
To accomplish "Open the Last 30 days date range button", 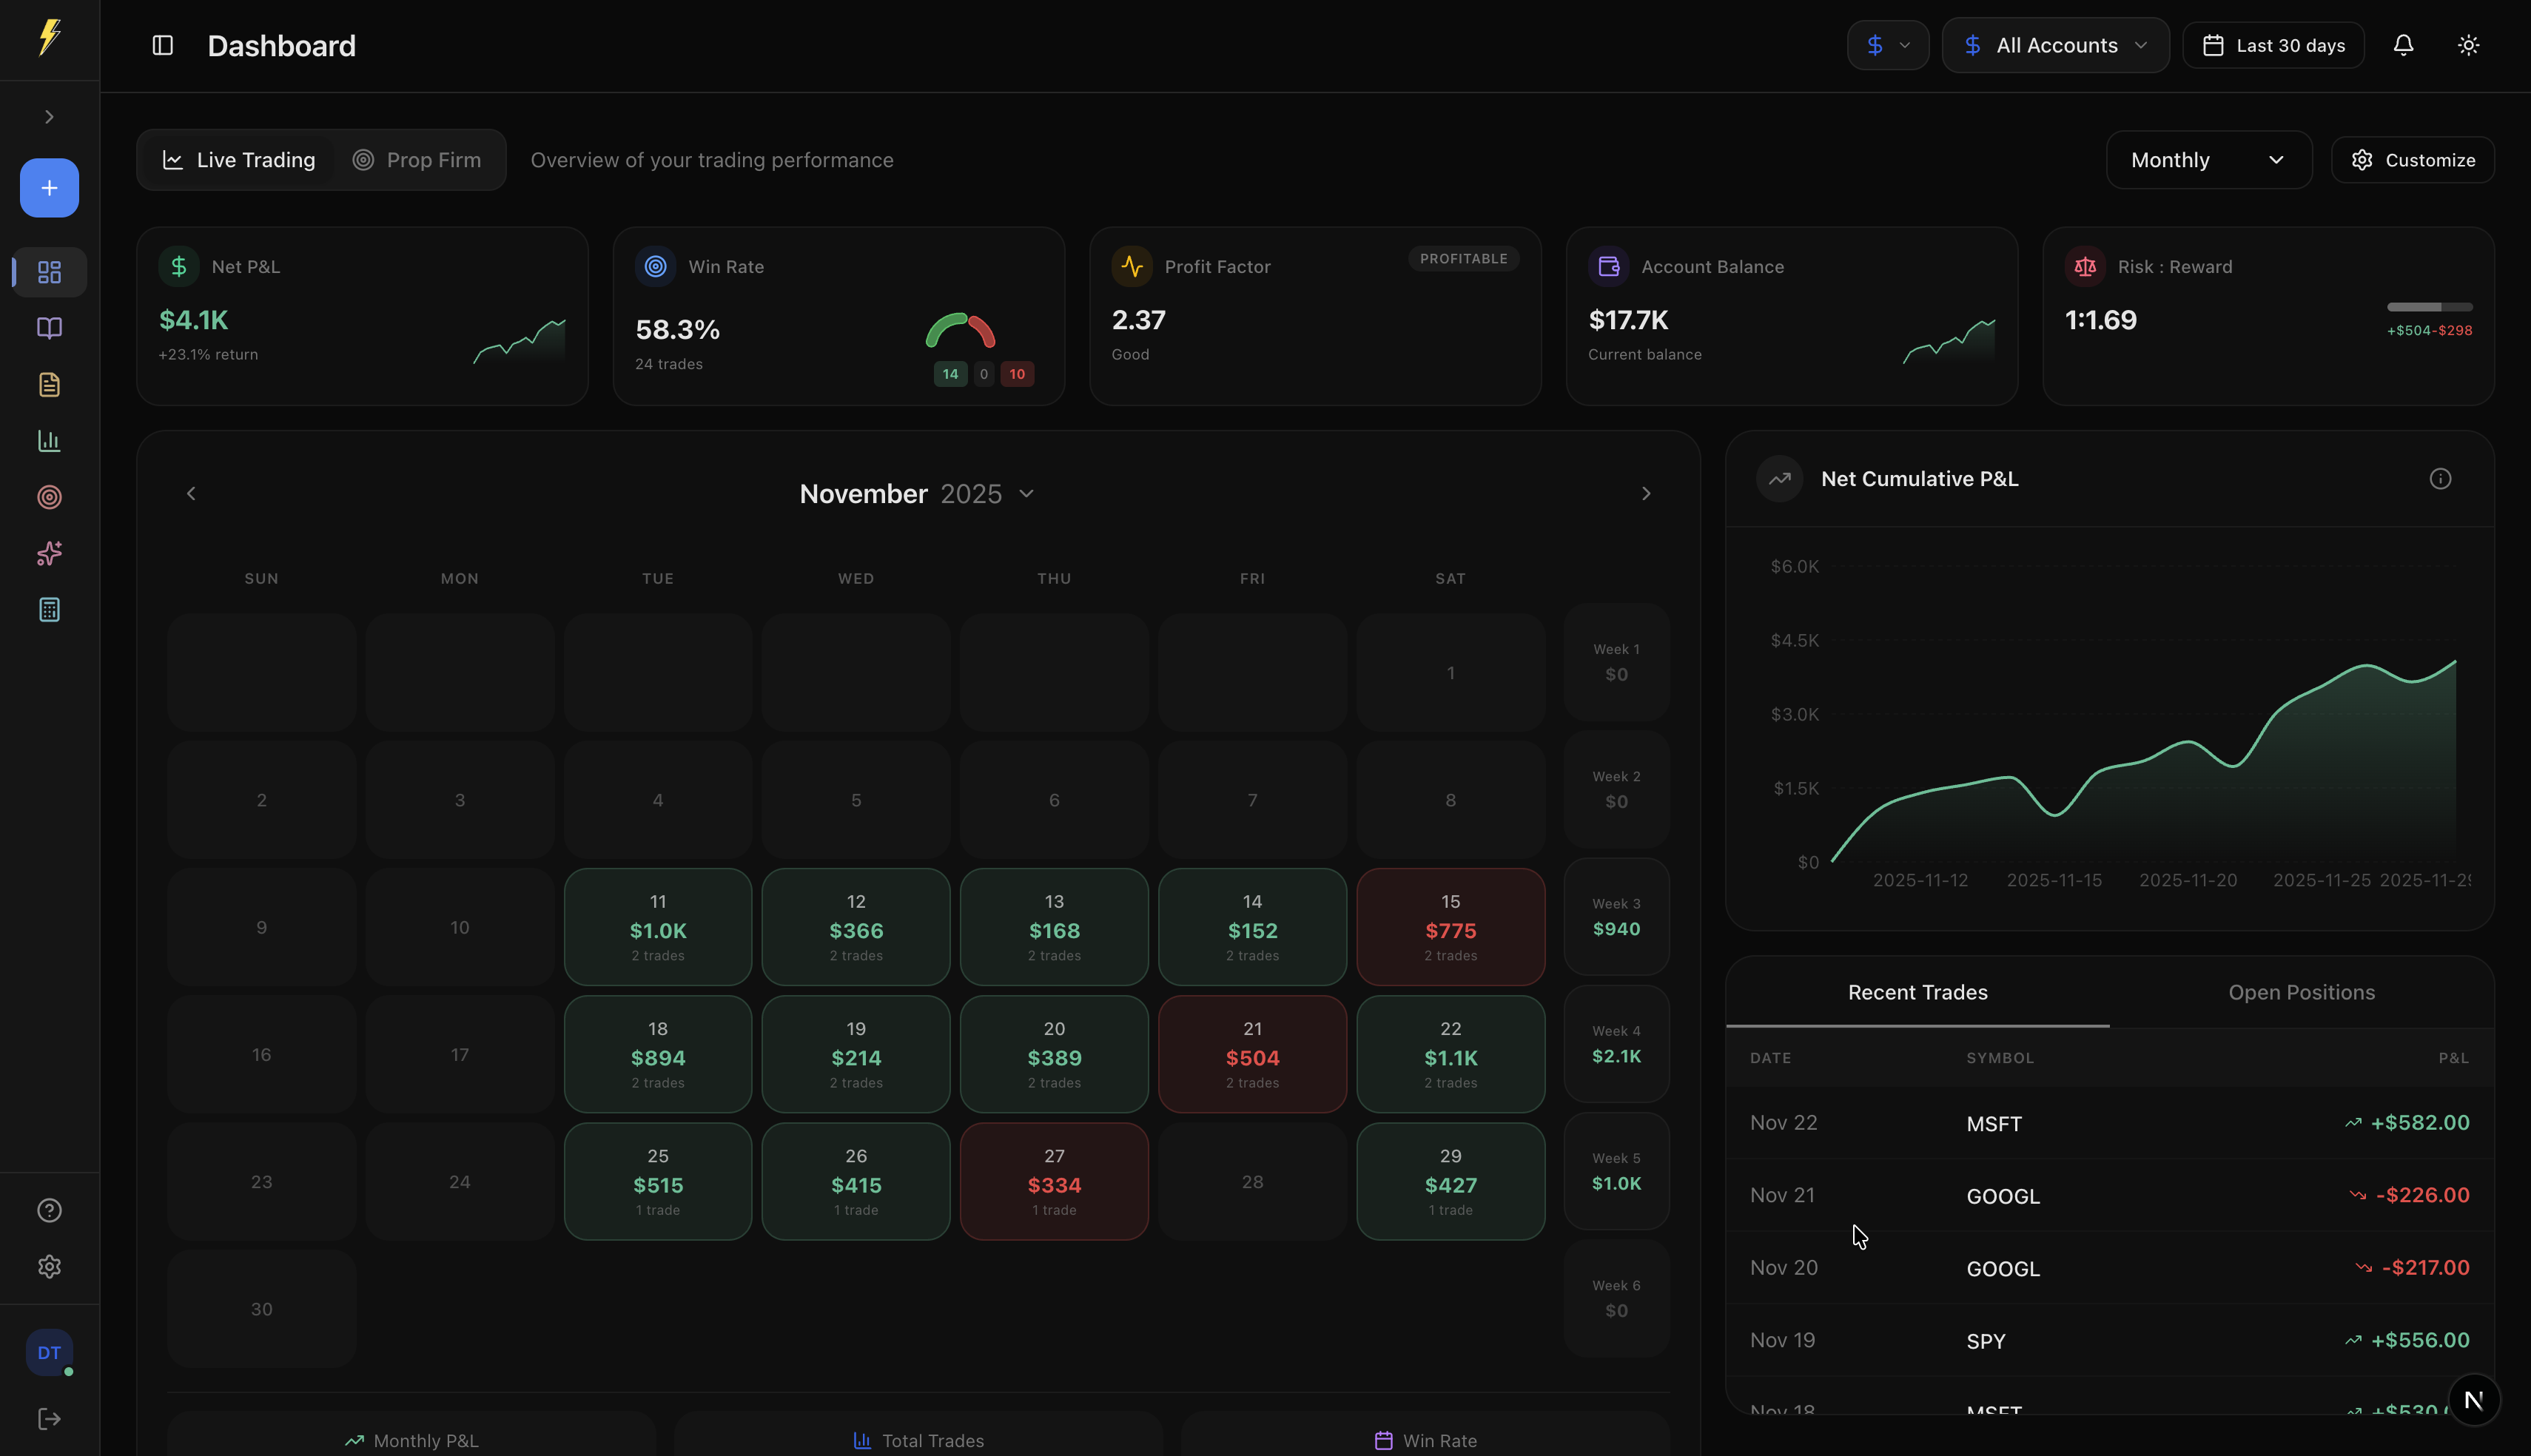I will tap(2273, 45).
